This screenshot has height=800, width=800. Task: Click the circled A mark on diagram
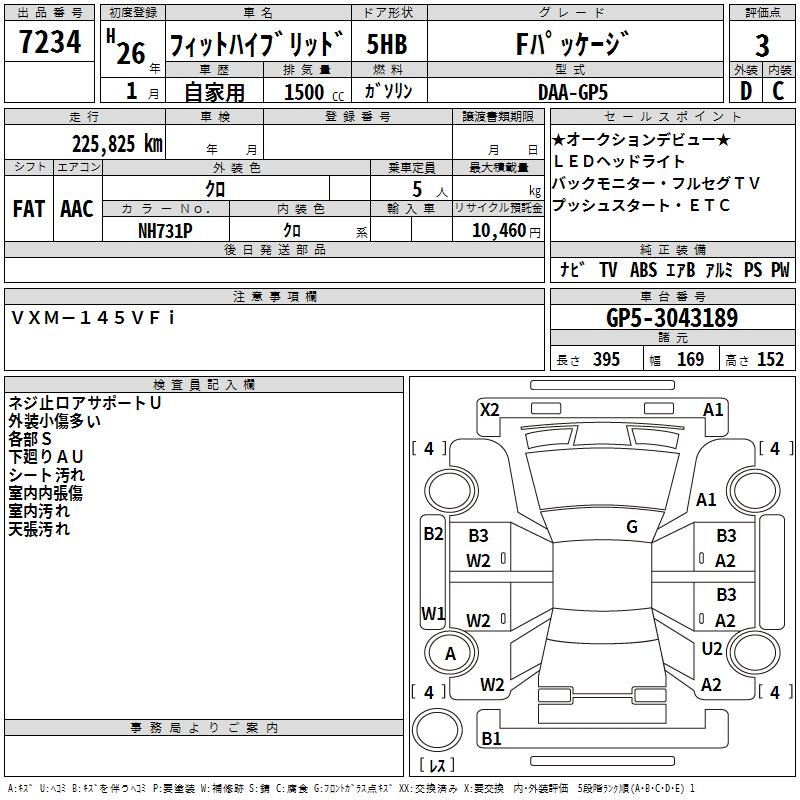[x=450, y=653]
